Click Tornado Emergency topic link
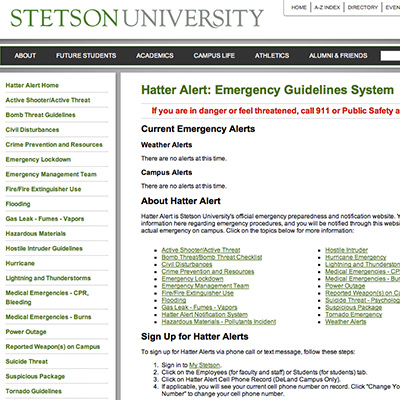400x400 pixels. tap(354, 315)
